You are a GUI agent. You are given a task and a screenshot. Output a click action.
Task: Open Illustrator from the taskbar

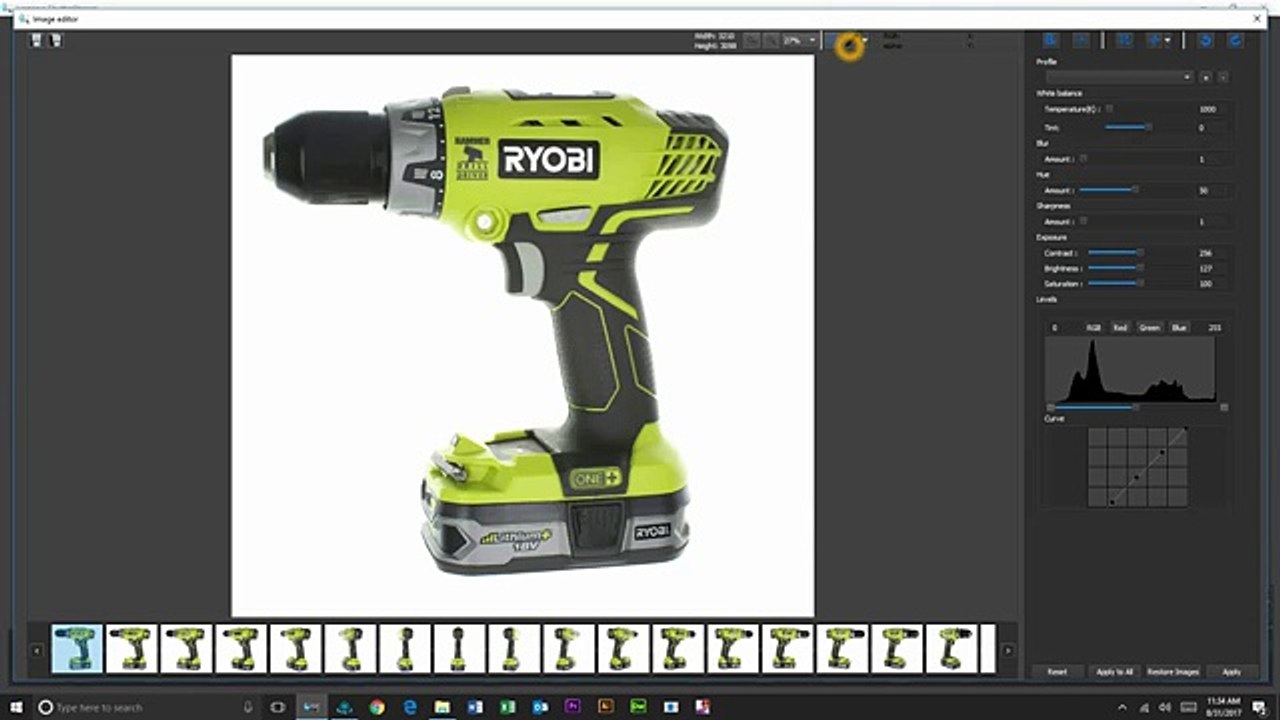[606, 707]
